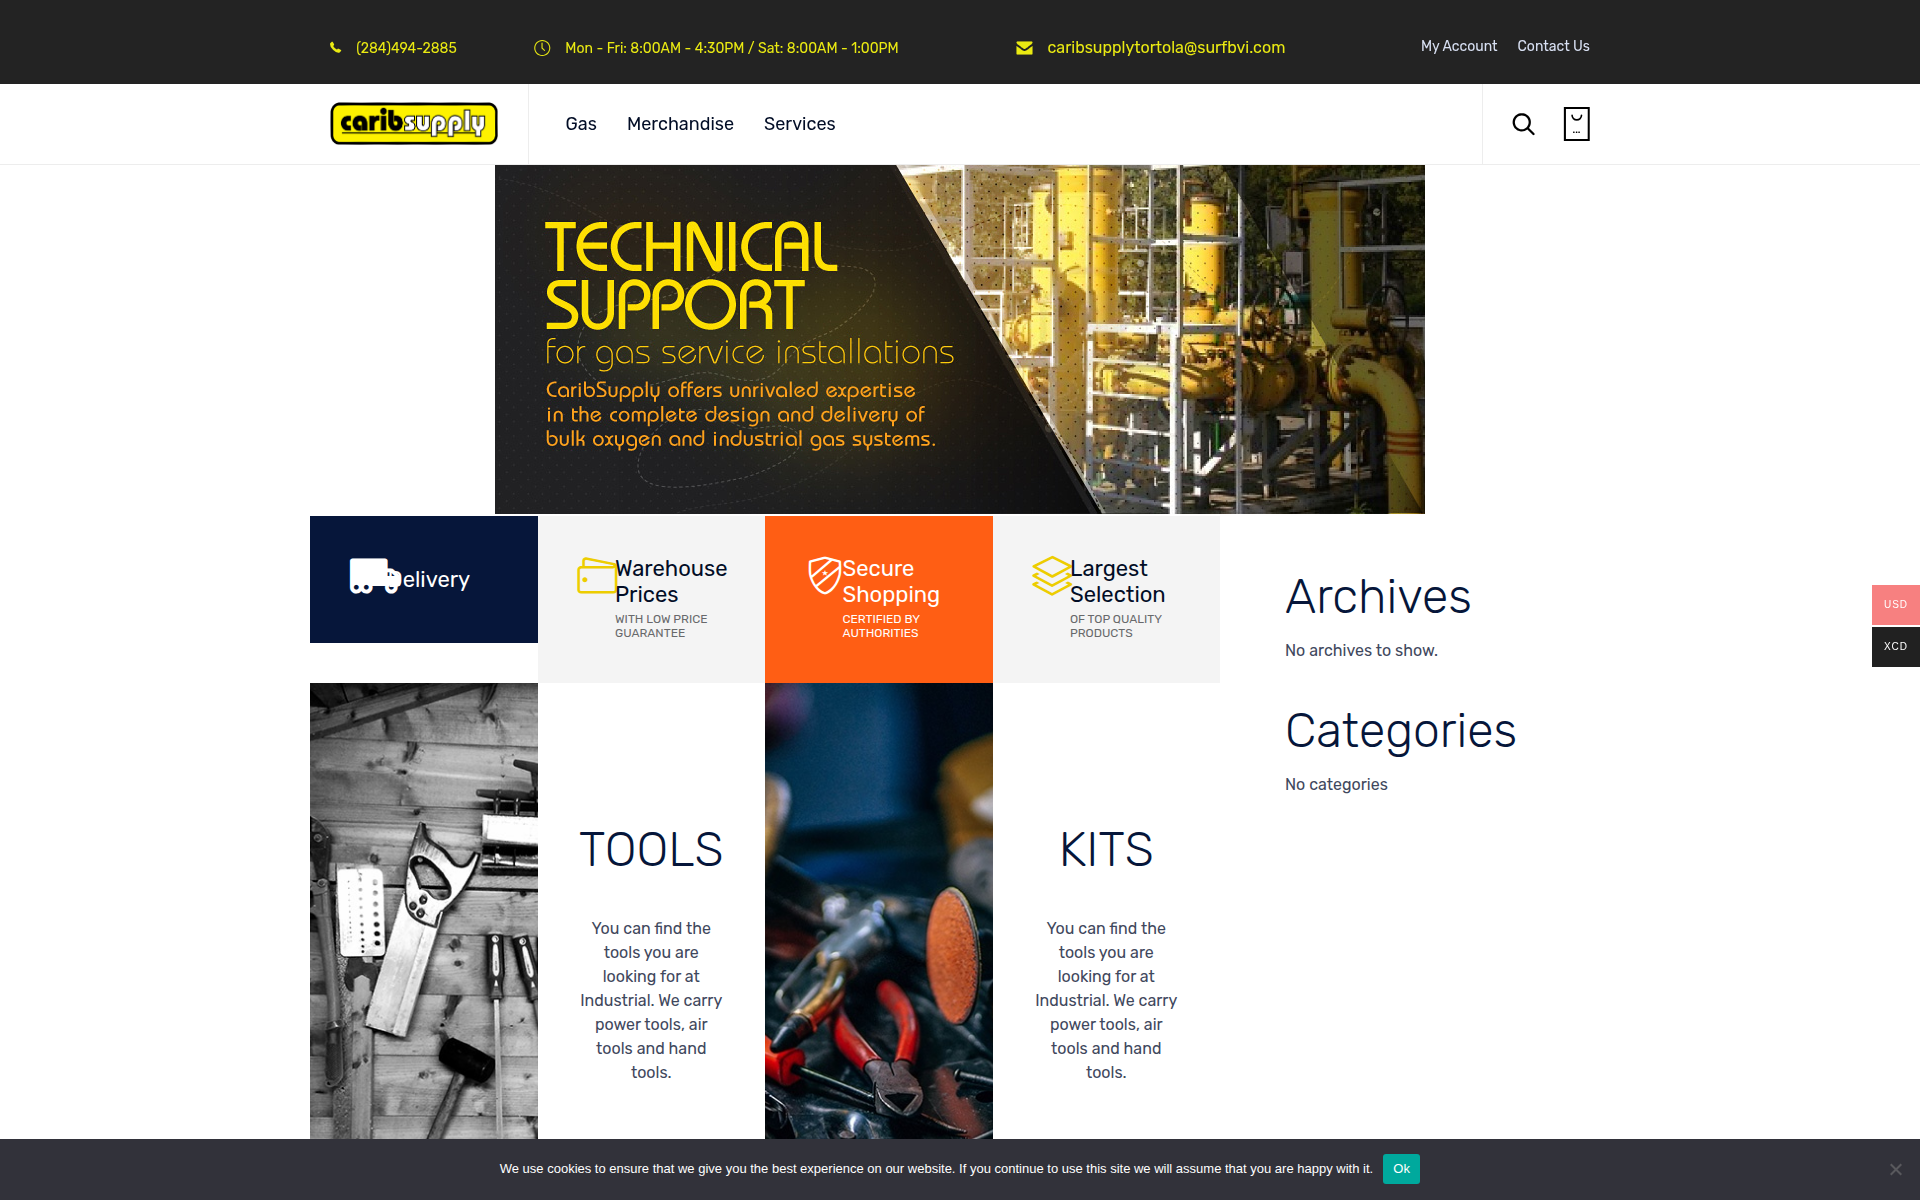Image resolution: width=1920 pixels, height=1200 pixels.
Task: Switch currency to XCD
Action: tap(1895, 646)
